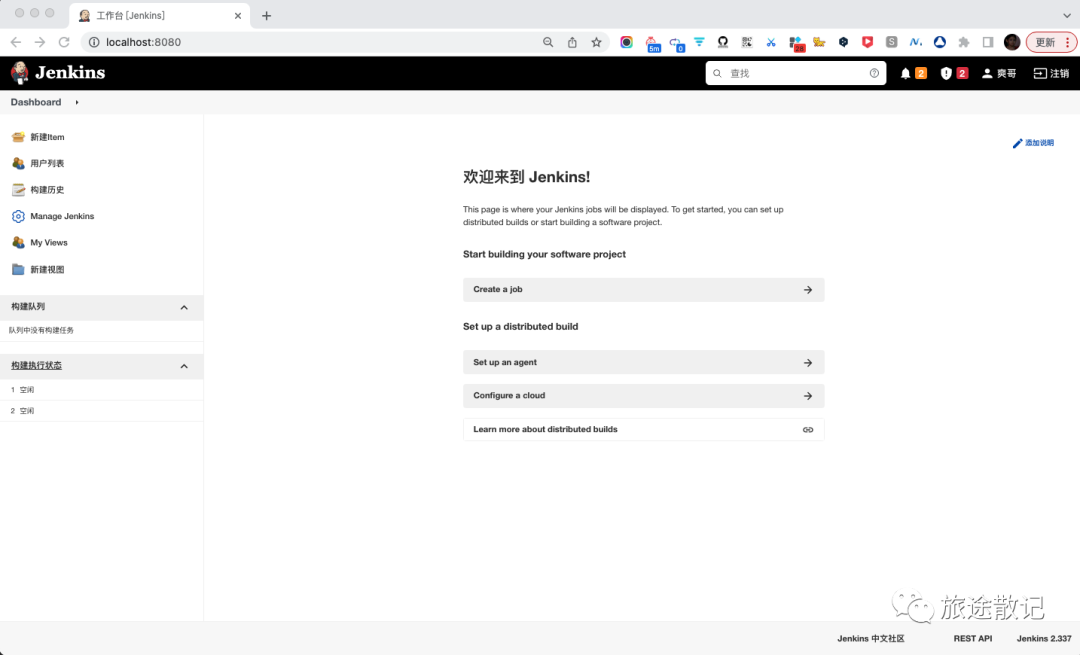Open 构建历史 in the sidebar
The height and width of the screenshot is (655, 1080).
(x=48, y=189)
